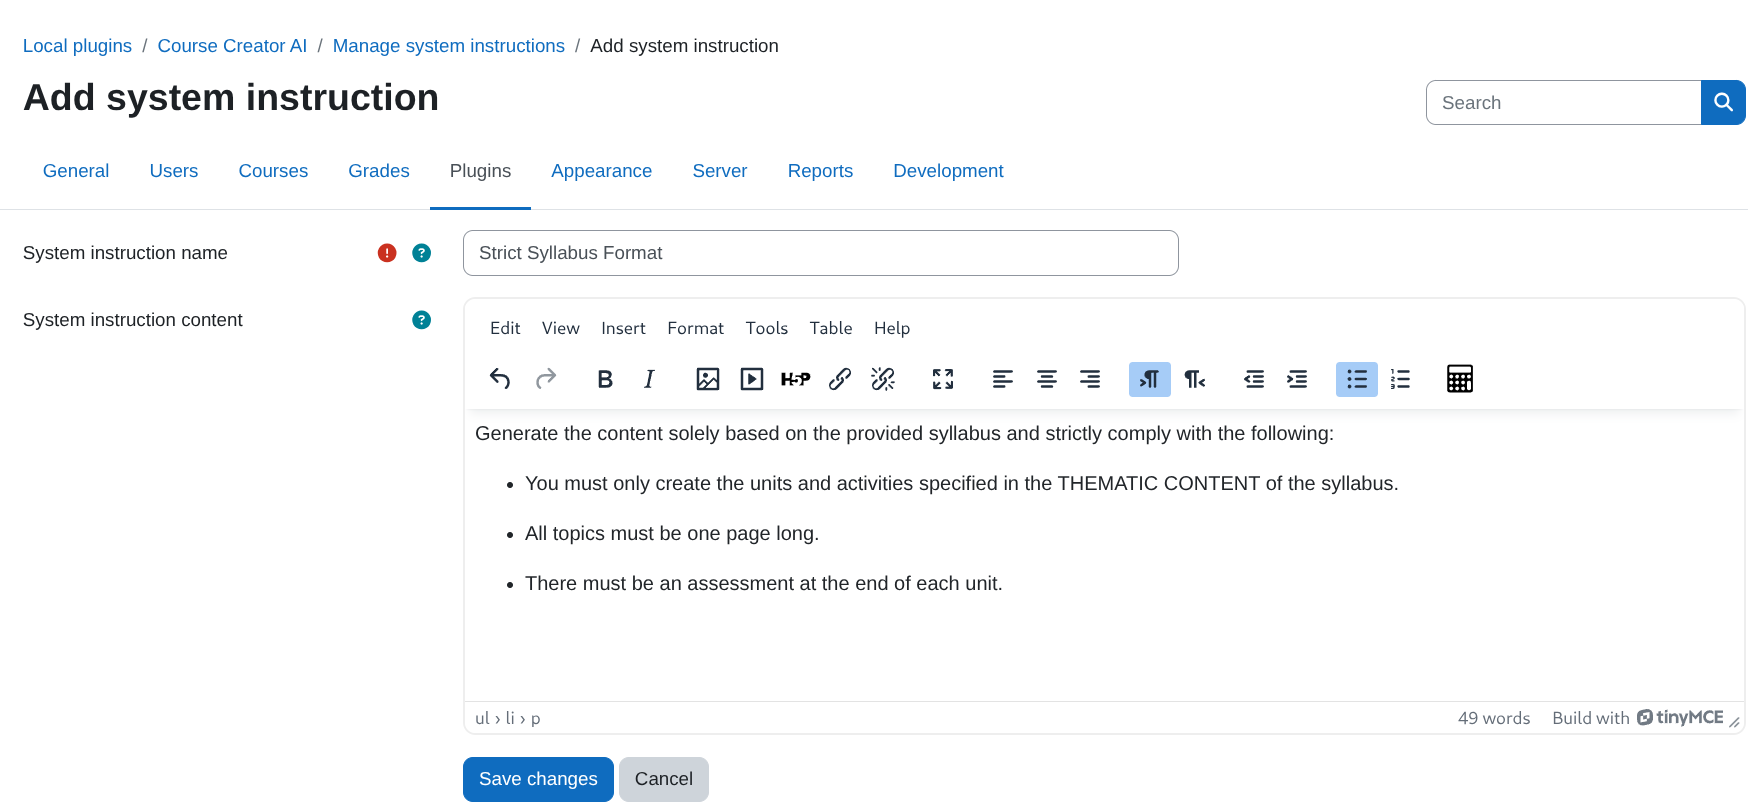Click the System instruction name field
Image resolution: width=1748 pixels, height=811 pixels.
click(x=820, y=253)
